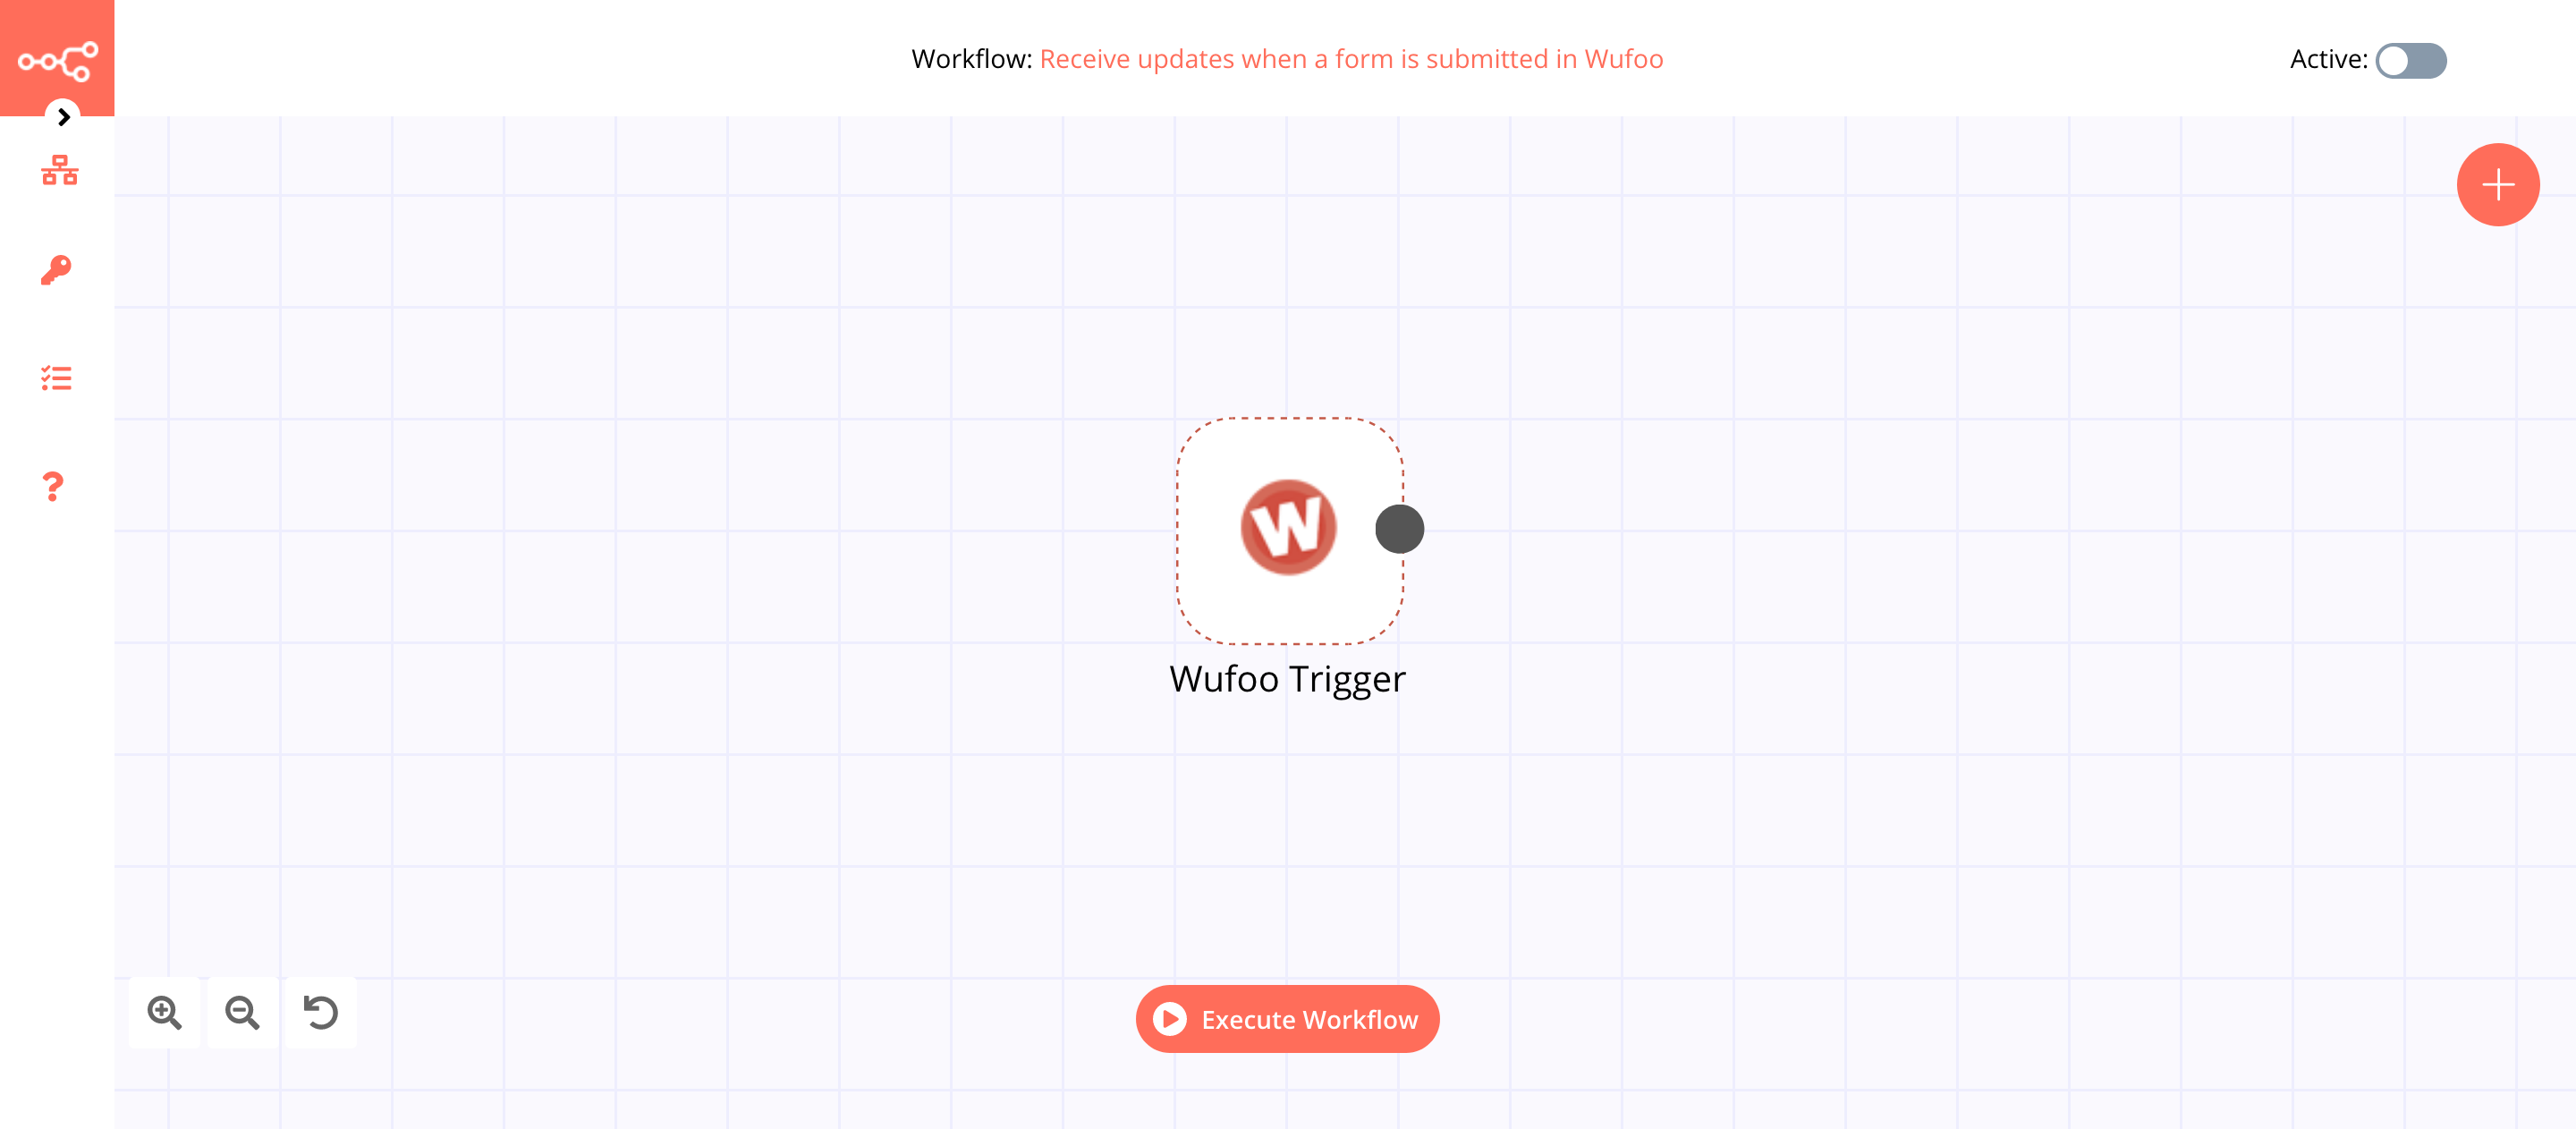Click the workflow name link in header
2576x1129 pixels.
point(1351,57)
